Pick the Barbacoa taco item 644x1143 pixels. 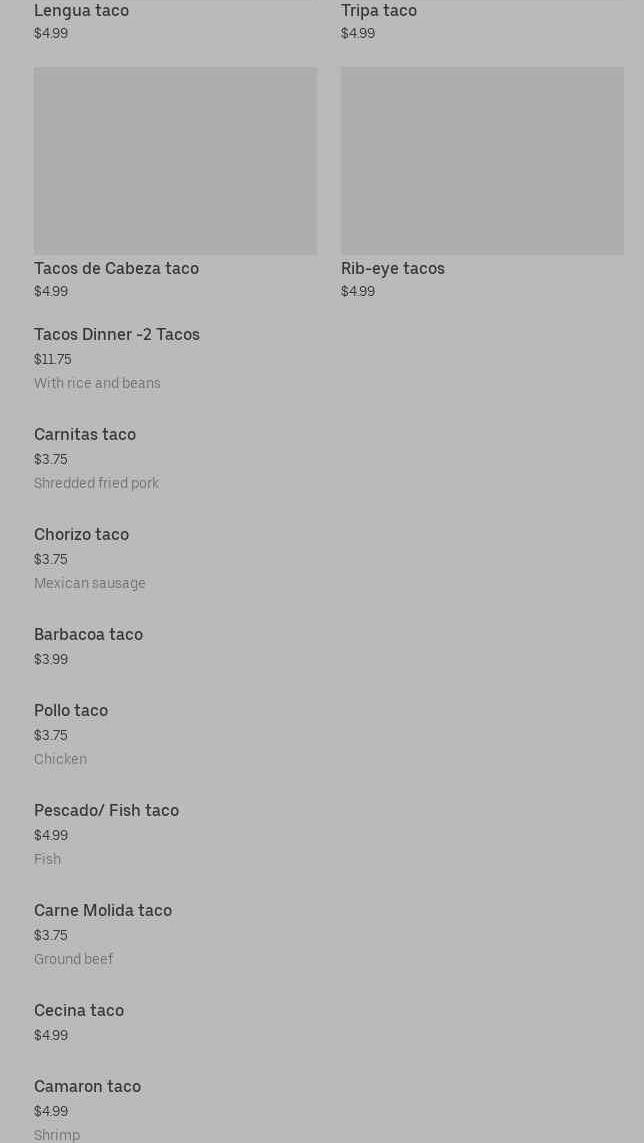(88, 635)
